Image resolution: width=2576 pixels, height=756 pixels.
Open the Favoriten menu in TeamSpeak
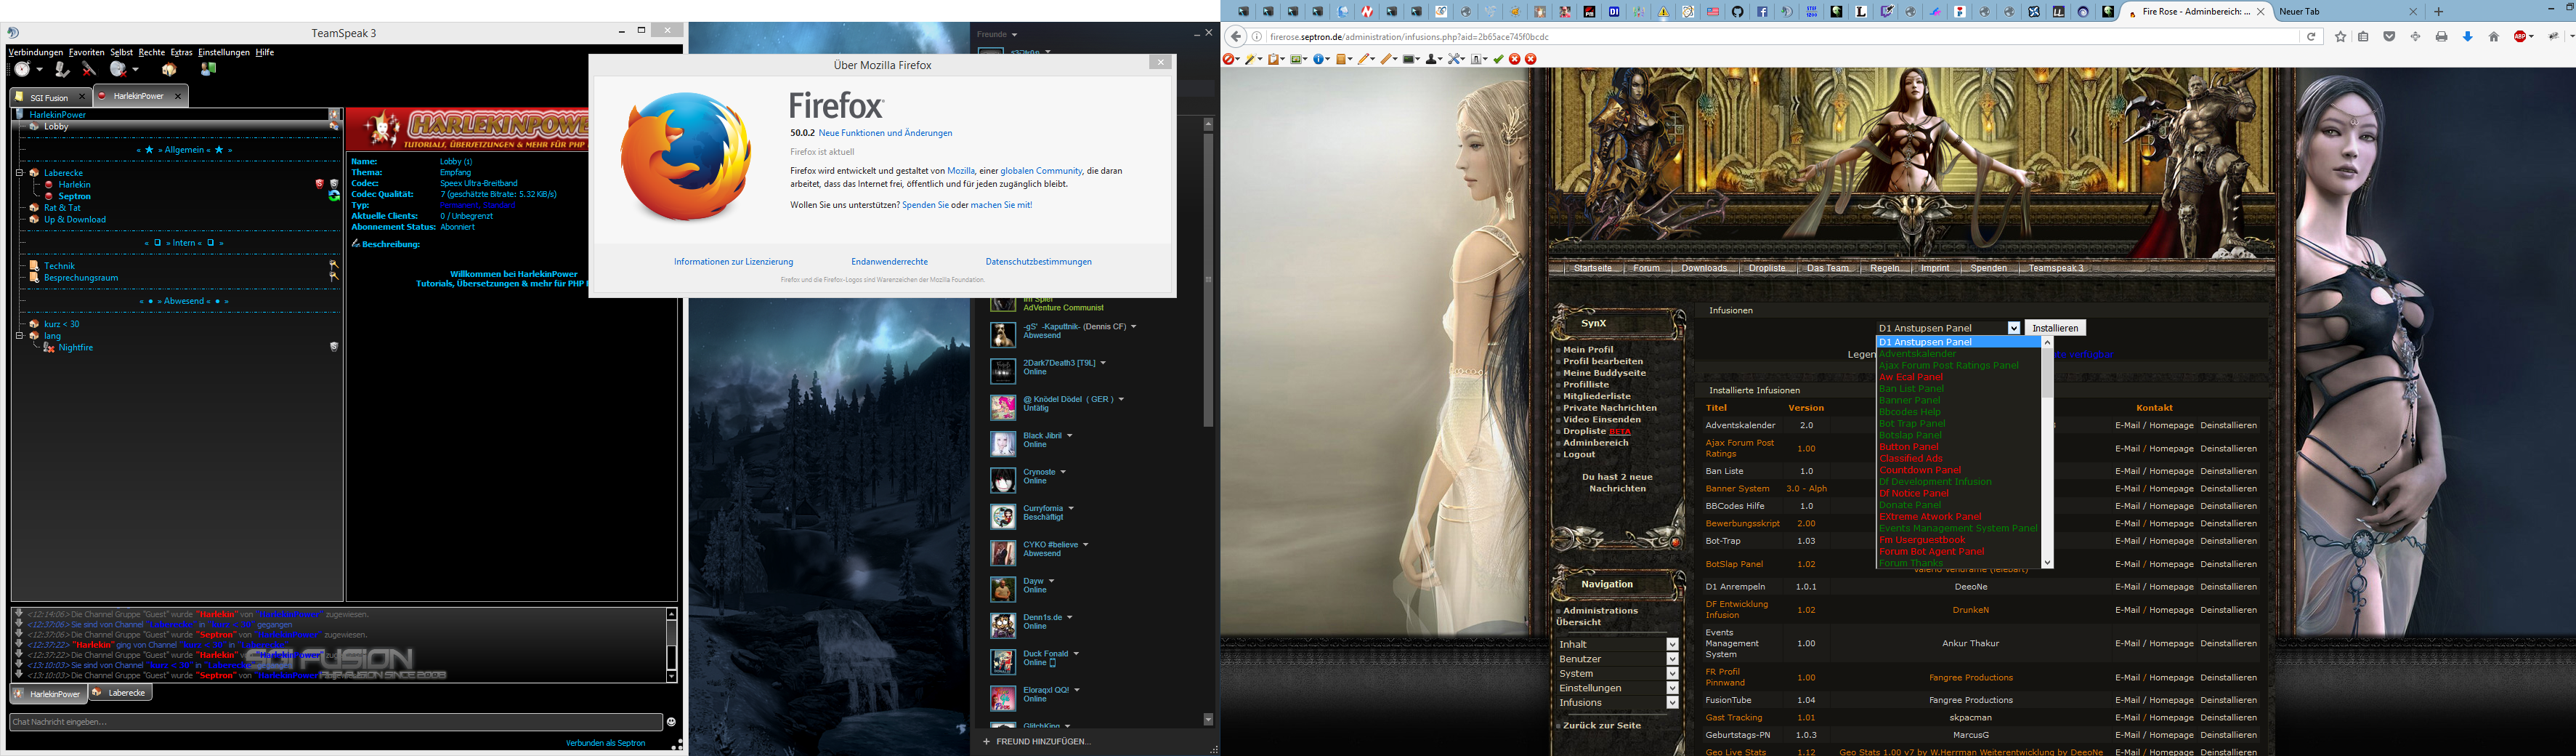tap(87, 52)
